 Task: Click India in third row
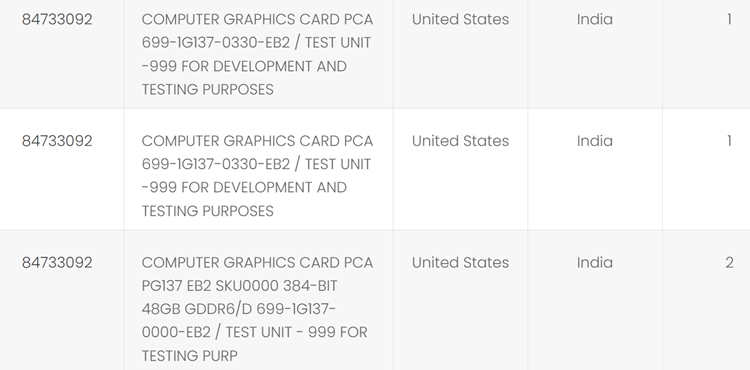pyautogui.click(x=595, y=262)
